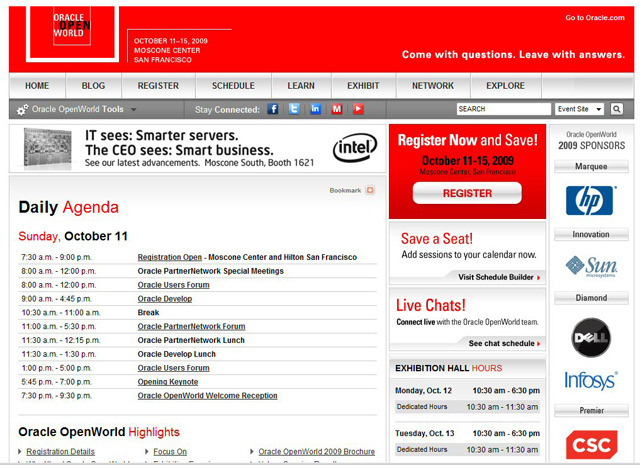Click the Intel logo in banner
This screenshot has width=640, height=465.
(x=355, y=147)
